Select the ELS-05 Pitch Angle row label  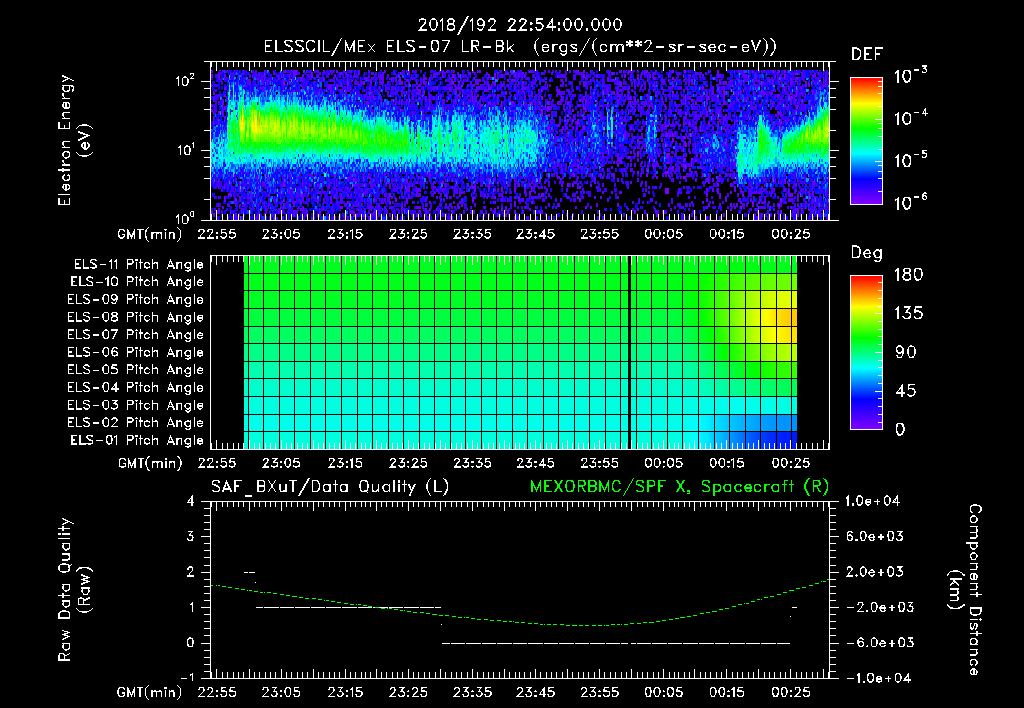point(136,370)
